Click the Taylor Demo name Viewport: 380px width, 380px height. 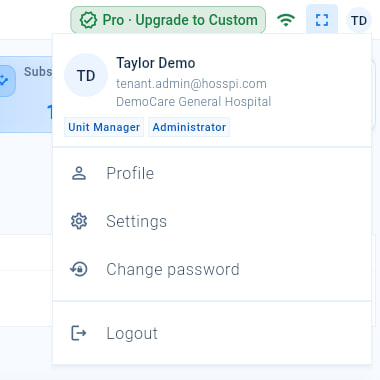click(156, 63)
